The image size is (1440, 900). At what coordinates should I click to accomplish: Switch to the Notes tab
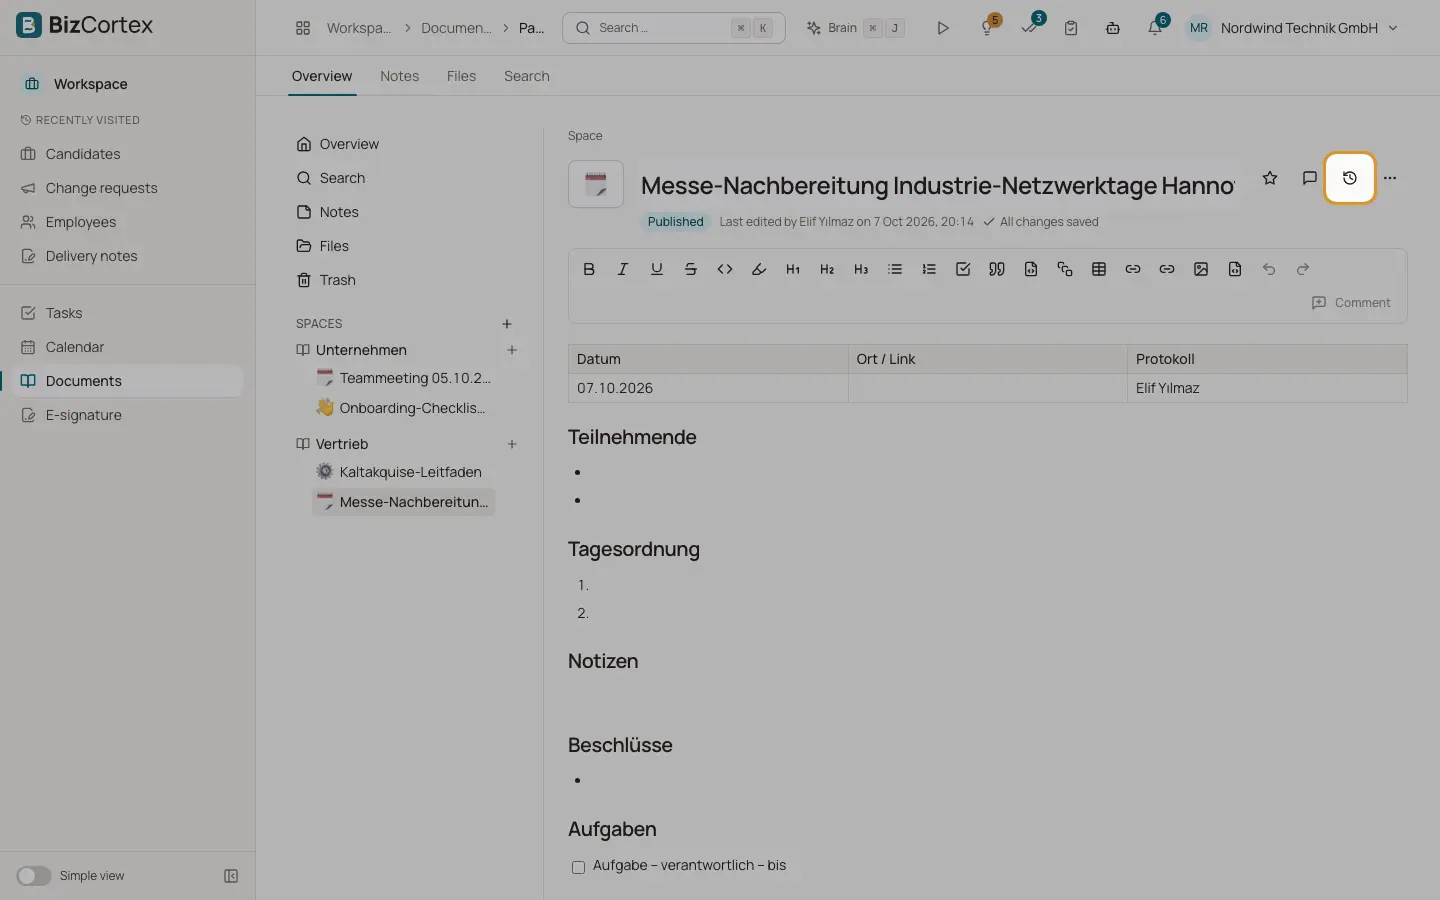399,76
